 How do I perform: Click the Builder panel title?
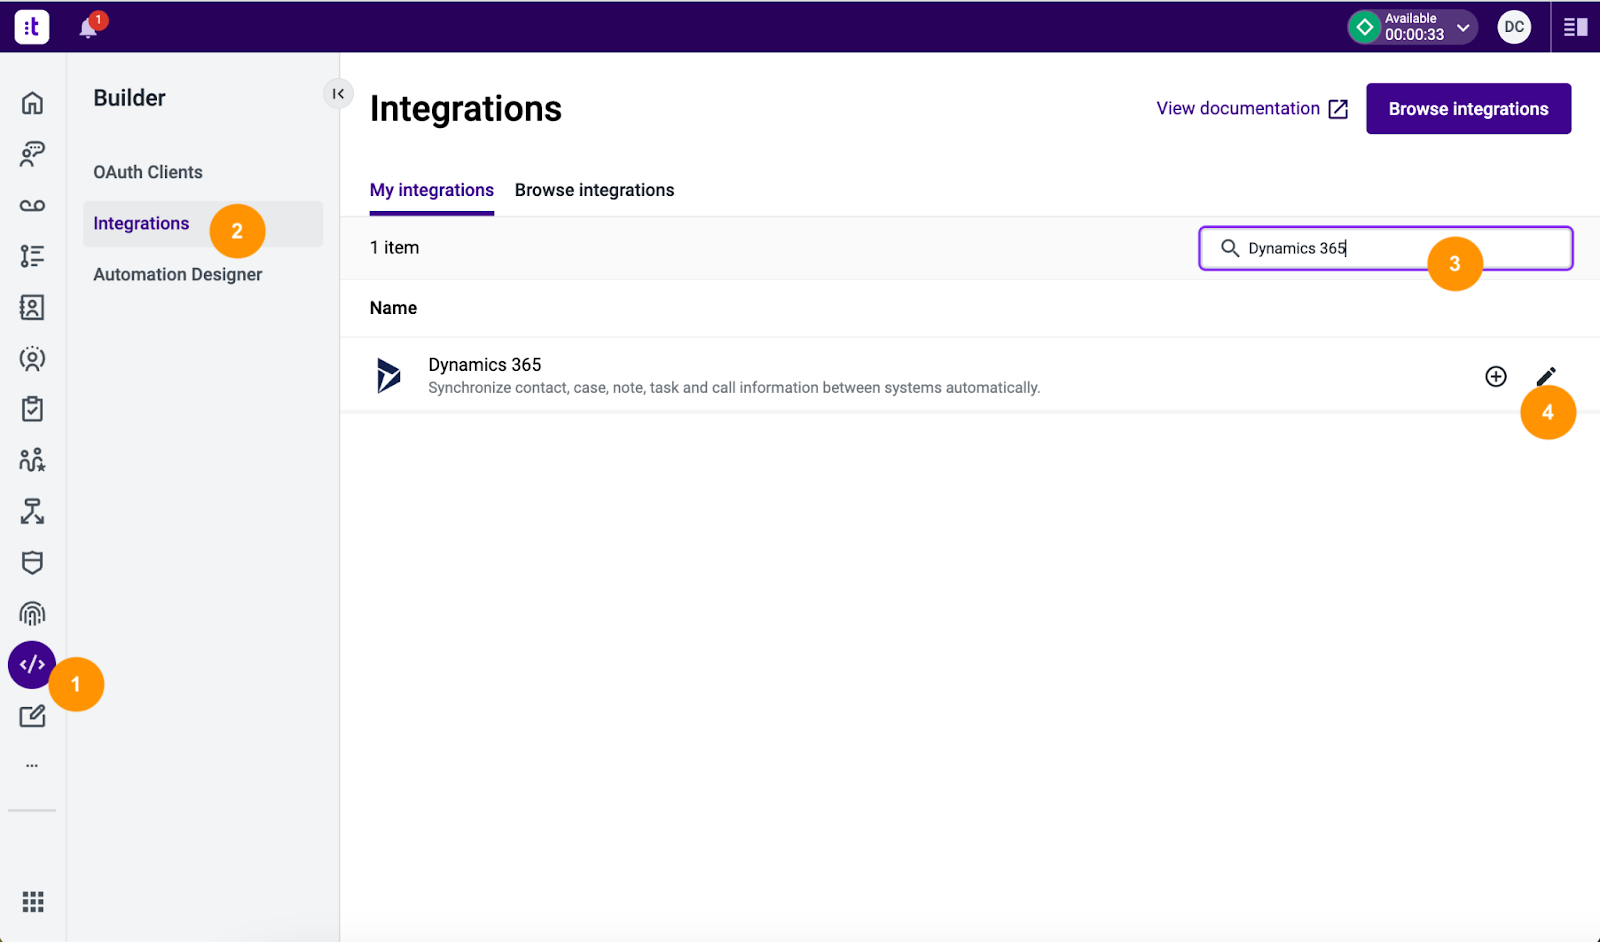click(x=129, y=98)
